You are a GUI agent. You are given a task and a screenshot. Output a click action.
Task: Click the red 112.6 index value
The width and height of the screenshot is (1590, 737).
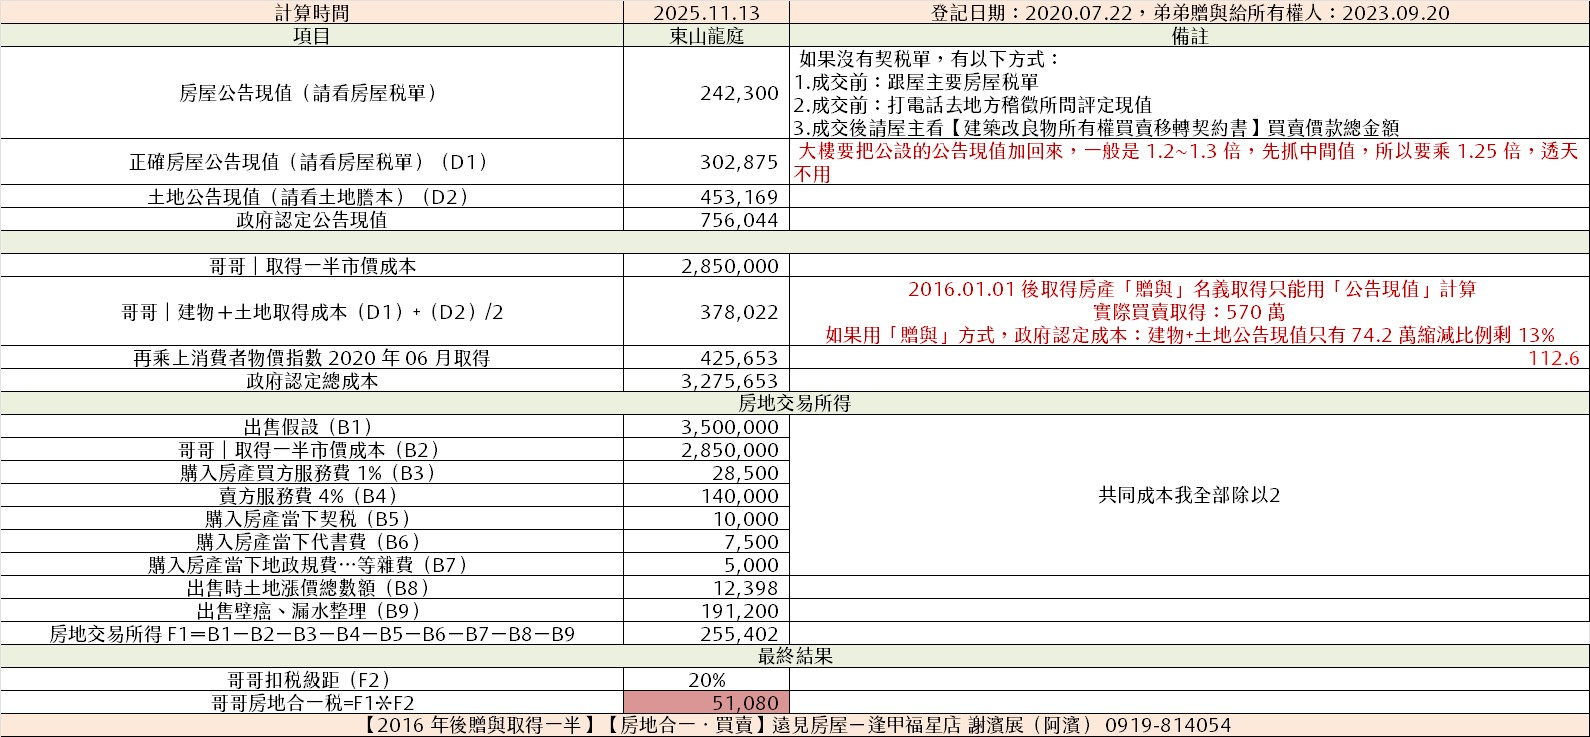tap(1554, 358)
